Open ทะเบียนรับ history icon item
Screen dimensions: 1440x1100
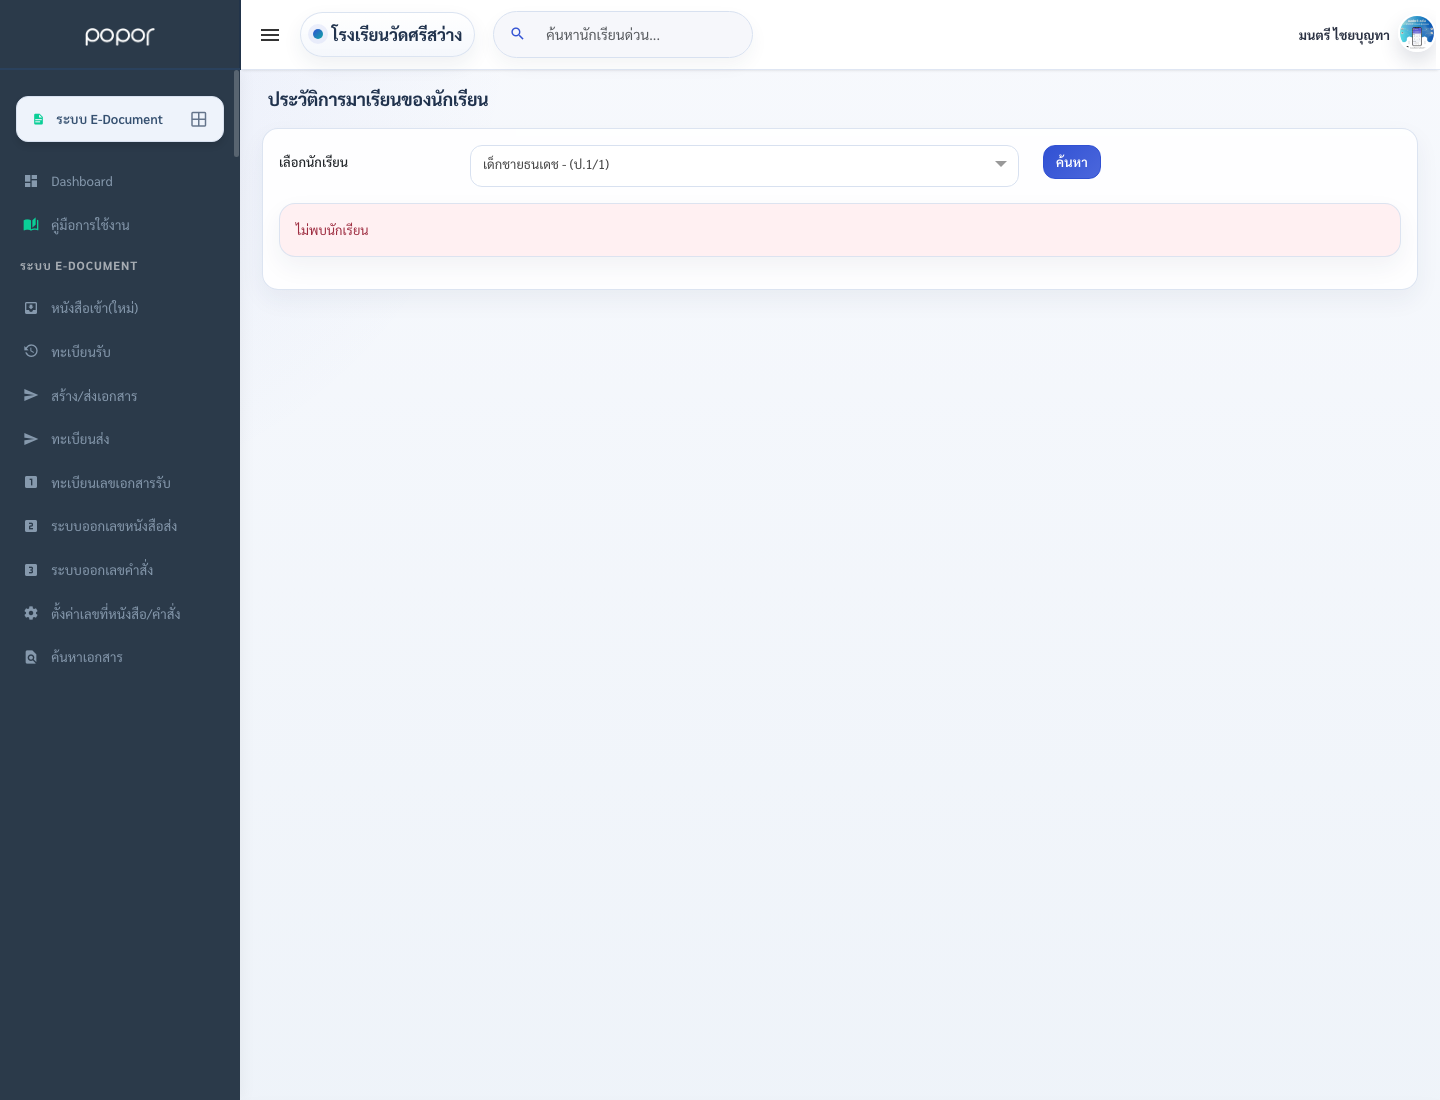coord(31,351)
